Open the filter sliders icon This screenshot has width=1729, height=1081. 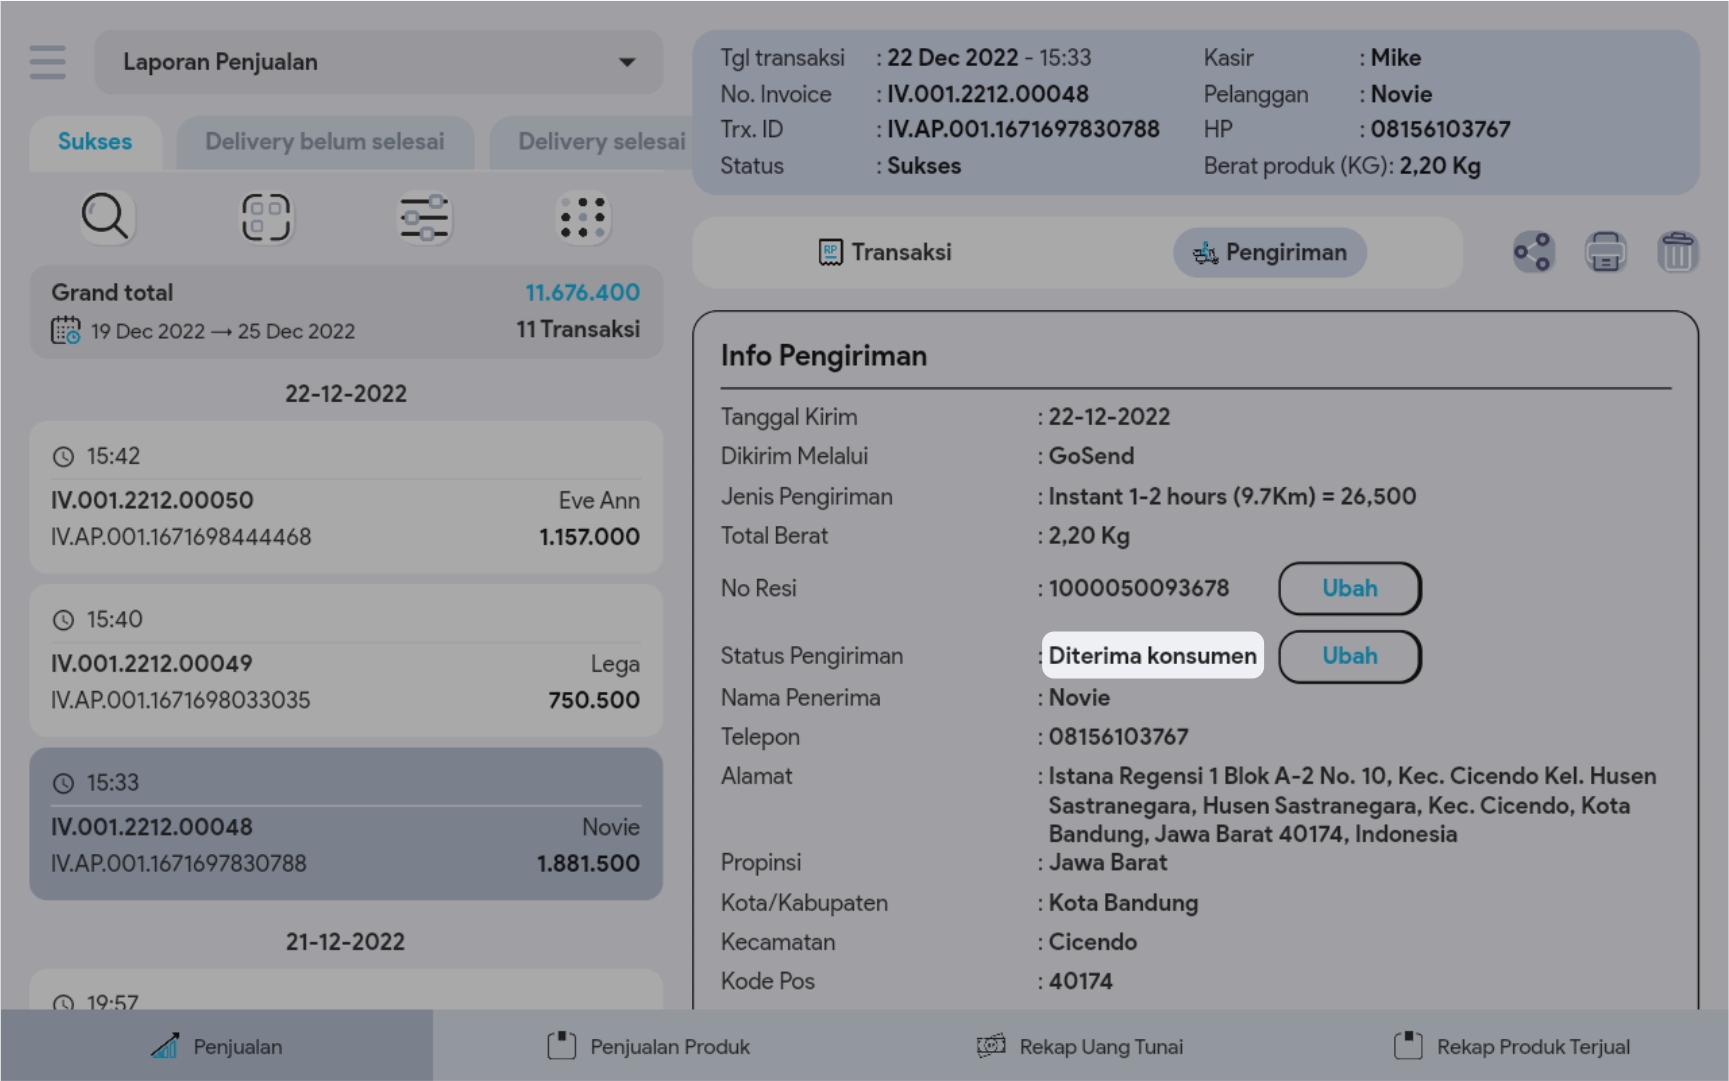[x=424, y=217]
